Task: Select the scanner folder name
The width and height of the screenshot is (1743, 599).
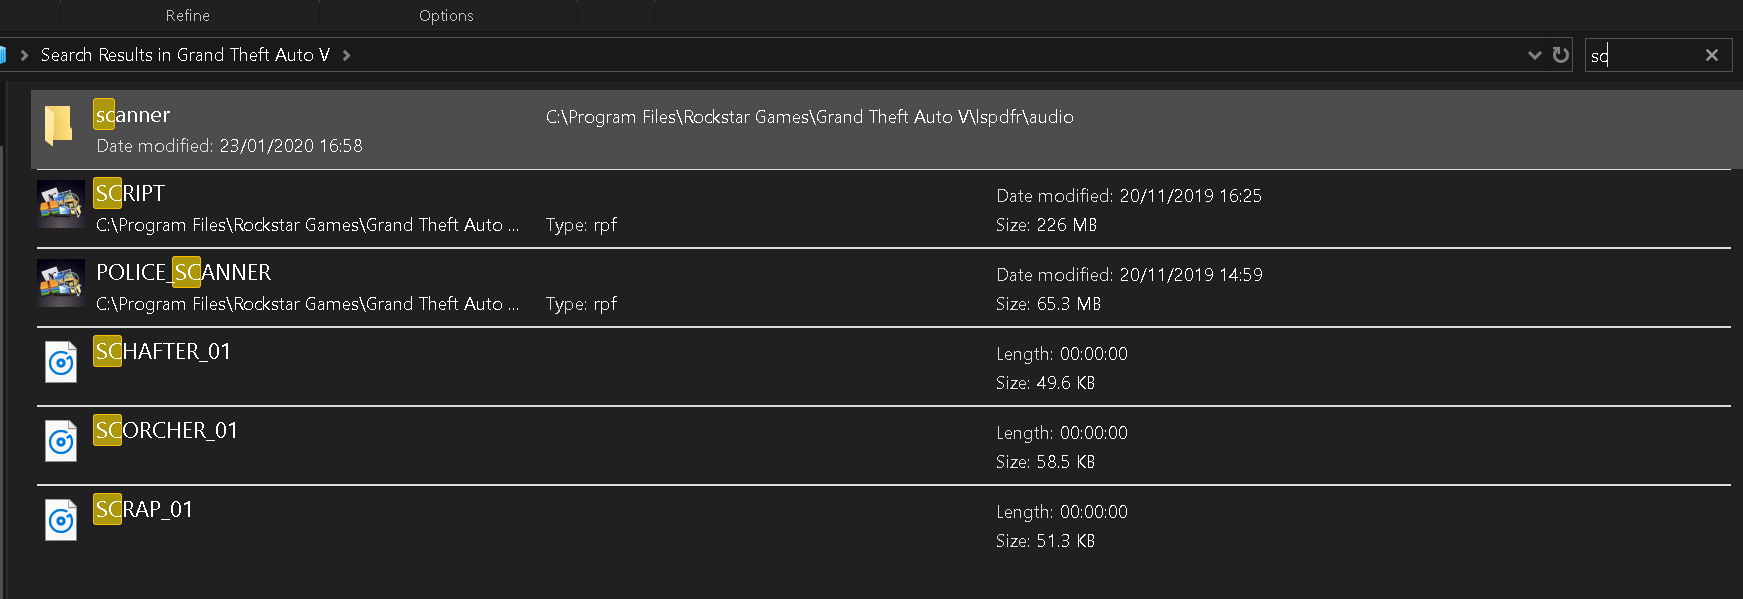Action: 133,115
